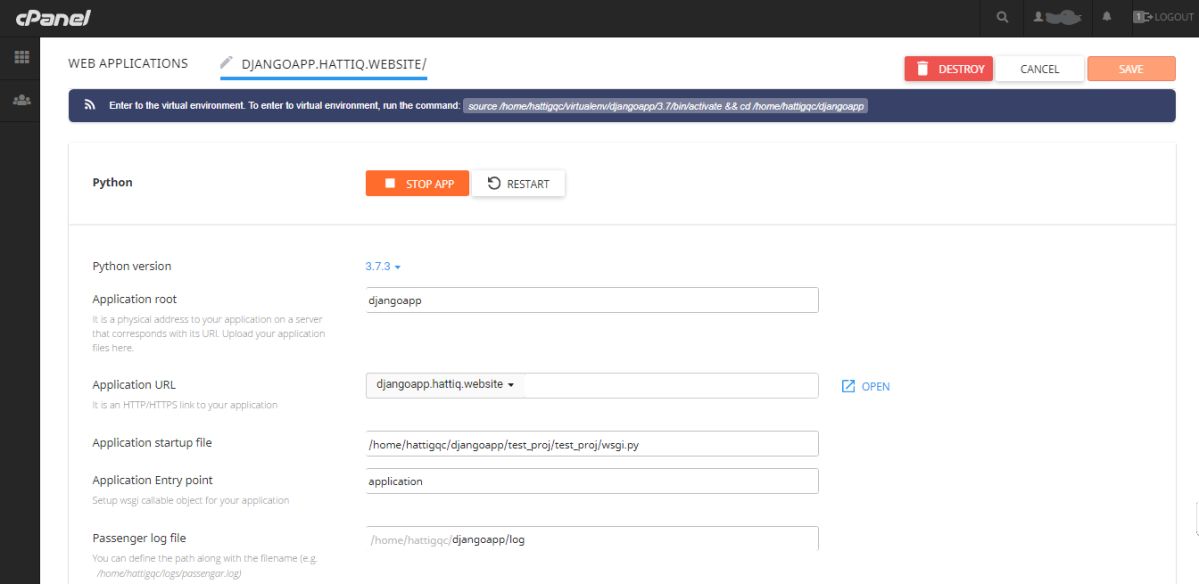The height and width of the screenshot is (584, 1199).
Task: Click 'It is an HTTP/HTTPS link' hint text
Action: [x=184, y=405]
